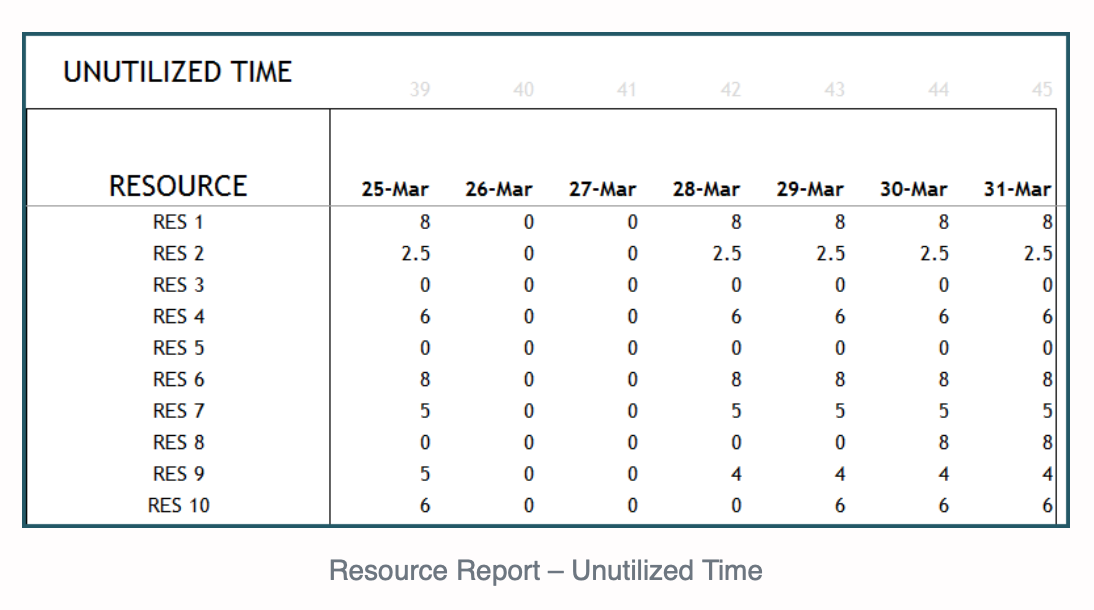The image size is (1094, 610).
Task: Select column number 45 above table
Action: click(1042, 89)
